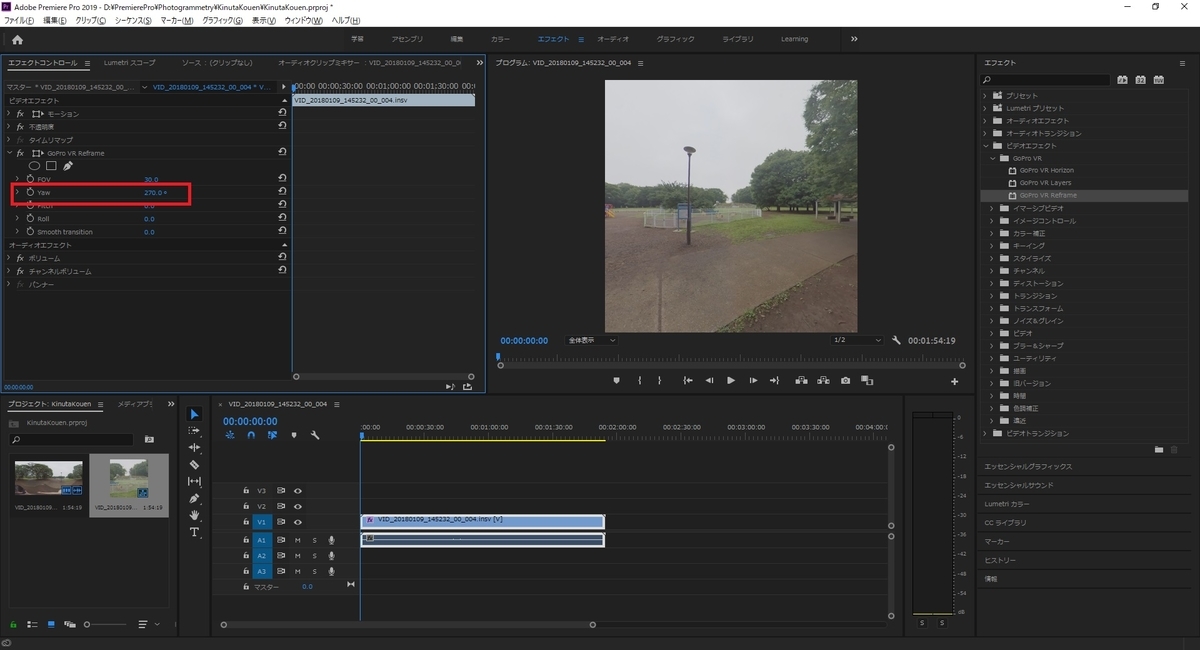Select the Selection tool arrow
The image size is (1200, 650).
[x=195, y=414]
